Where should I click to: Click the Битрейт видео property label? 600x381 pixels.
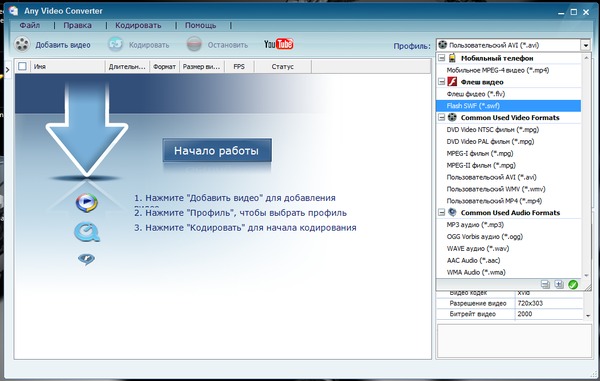click(473, 314)
